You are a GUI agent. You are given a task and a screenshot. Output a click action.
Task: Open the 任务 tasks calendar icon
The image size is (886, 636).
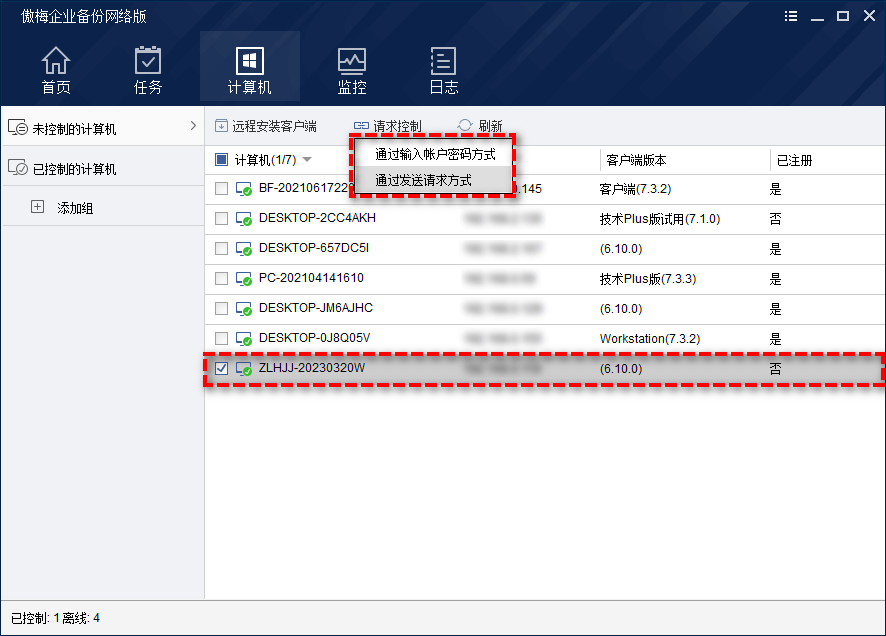click(148, 61)
